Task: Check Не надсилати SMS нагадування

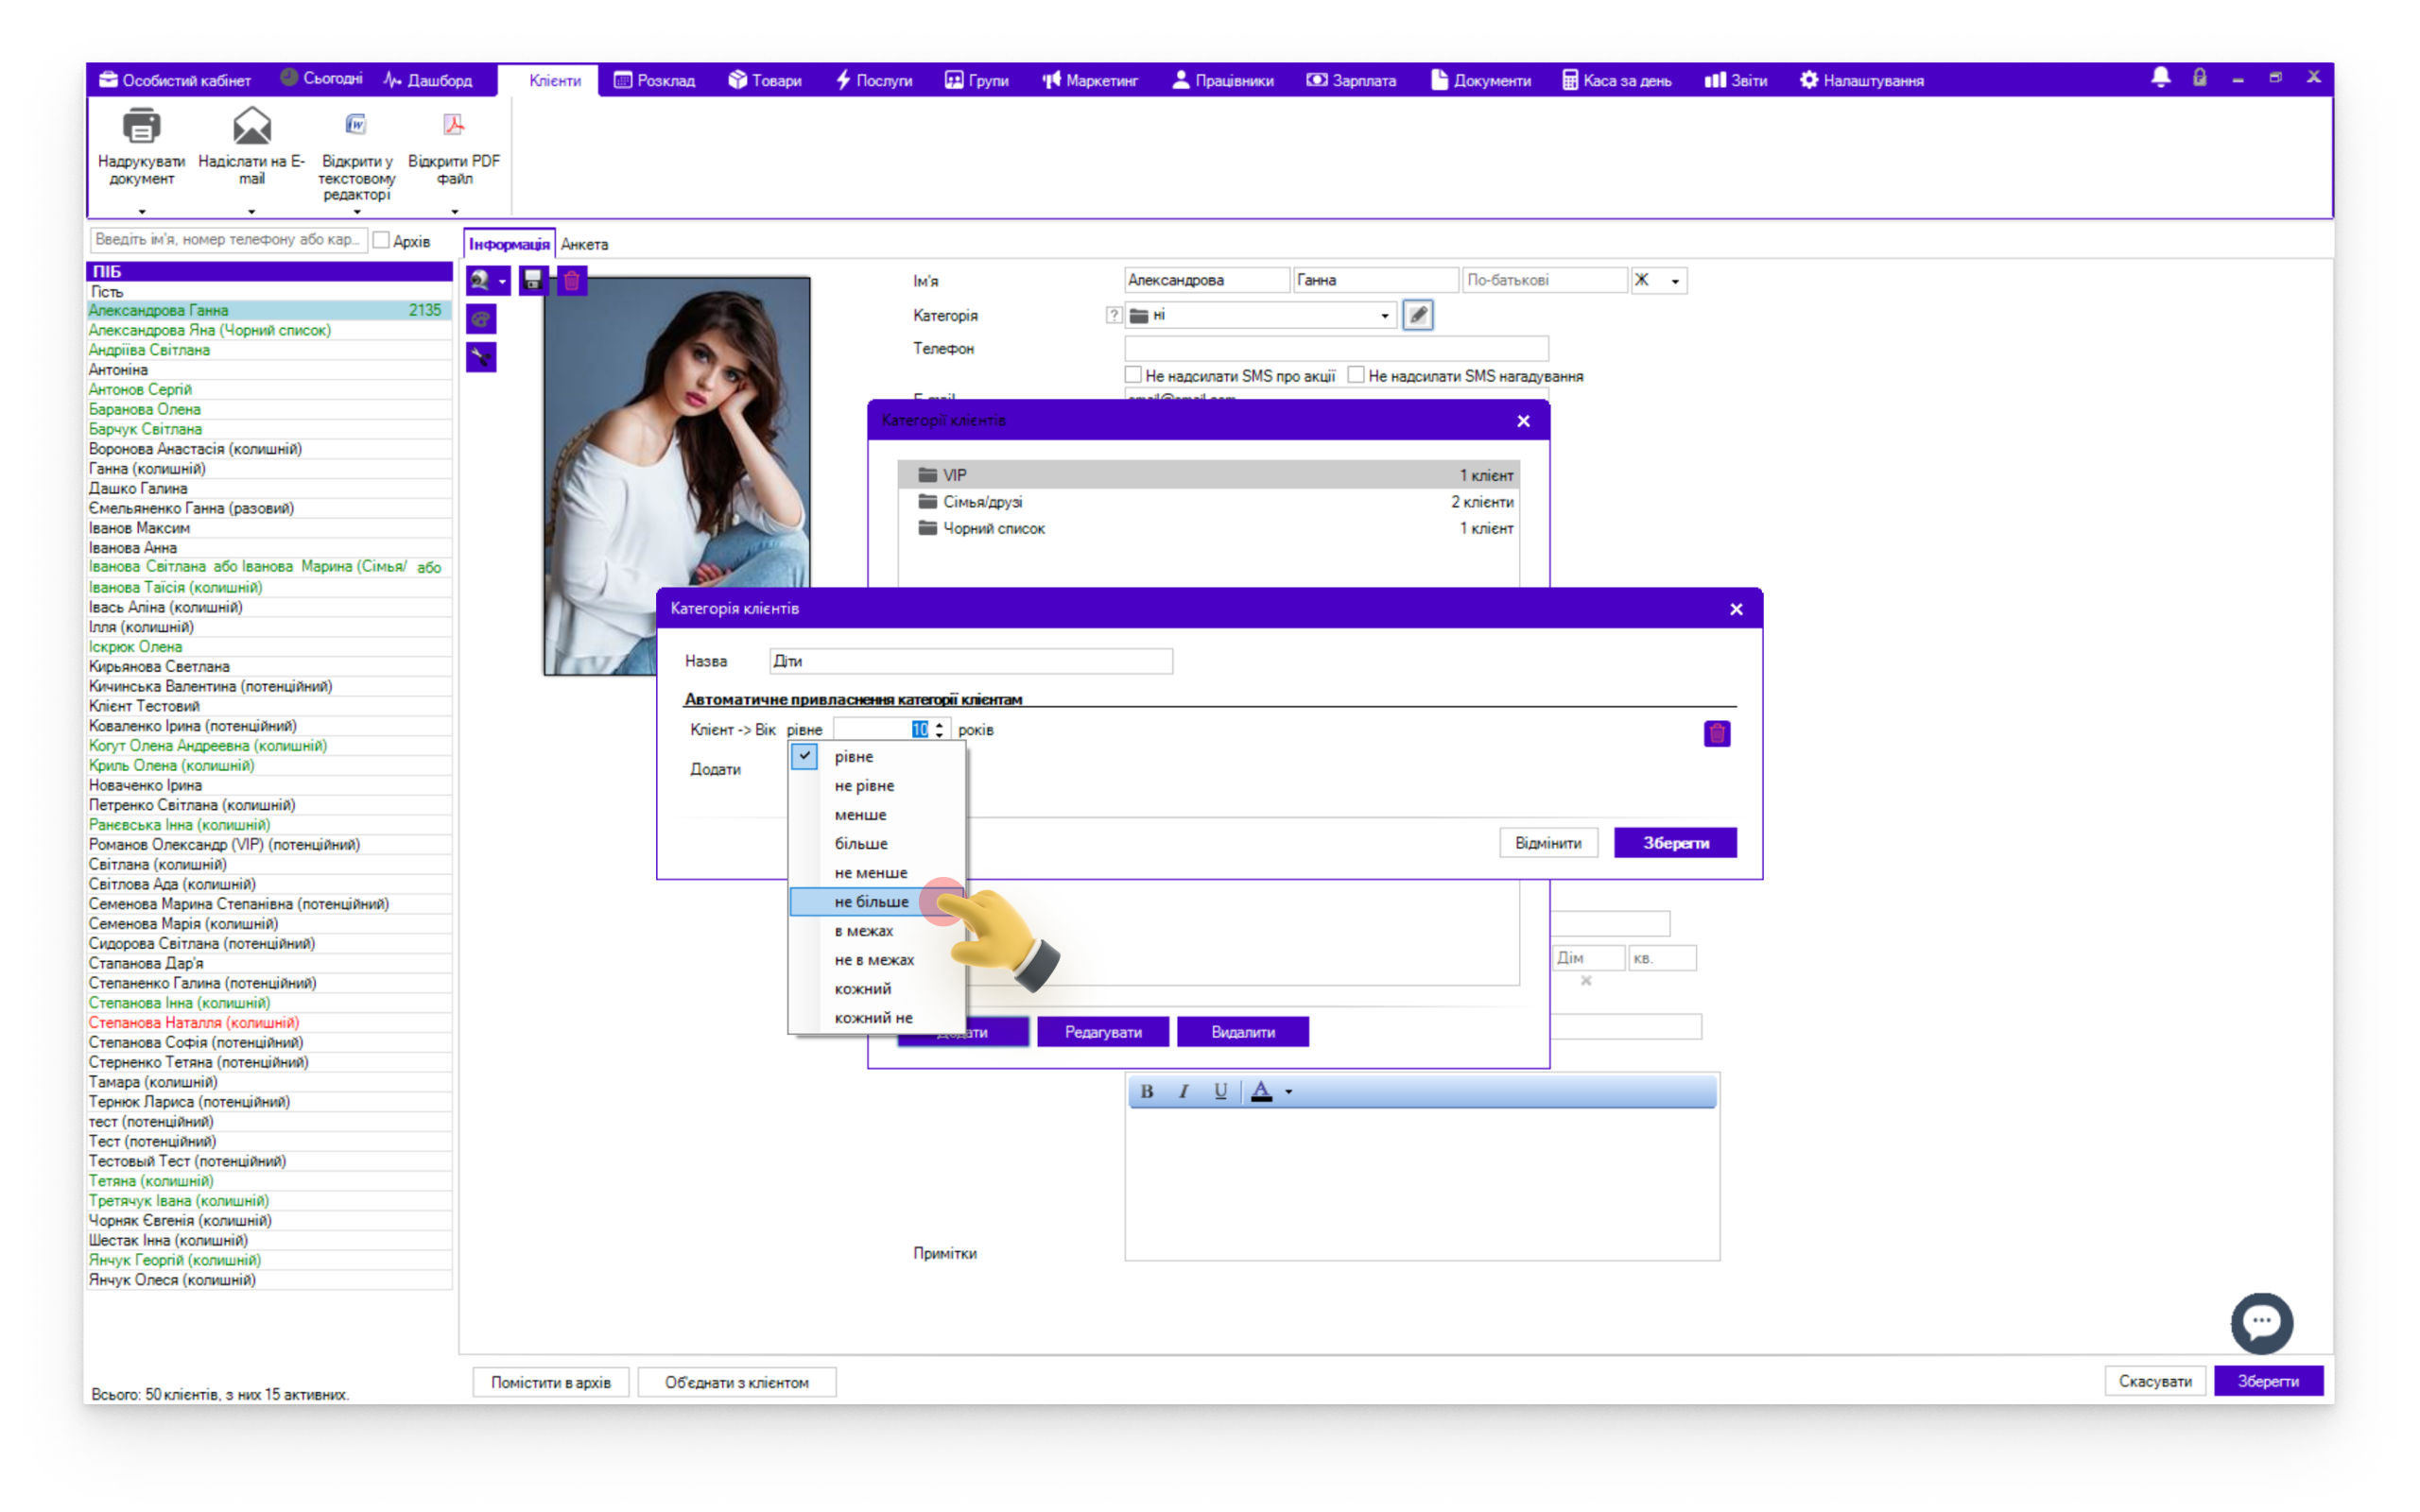Action: (x=1356, y=375)
